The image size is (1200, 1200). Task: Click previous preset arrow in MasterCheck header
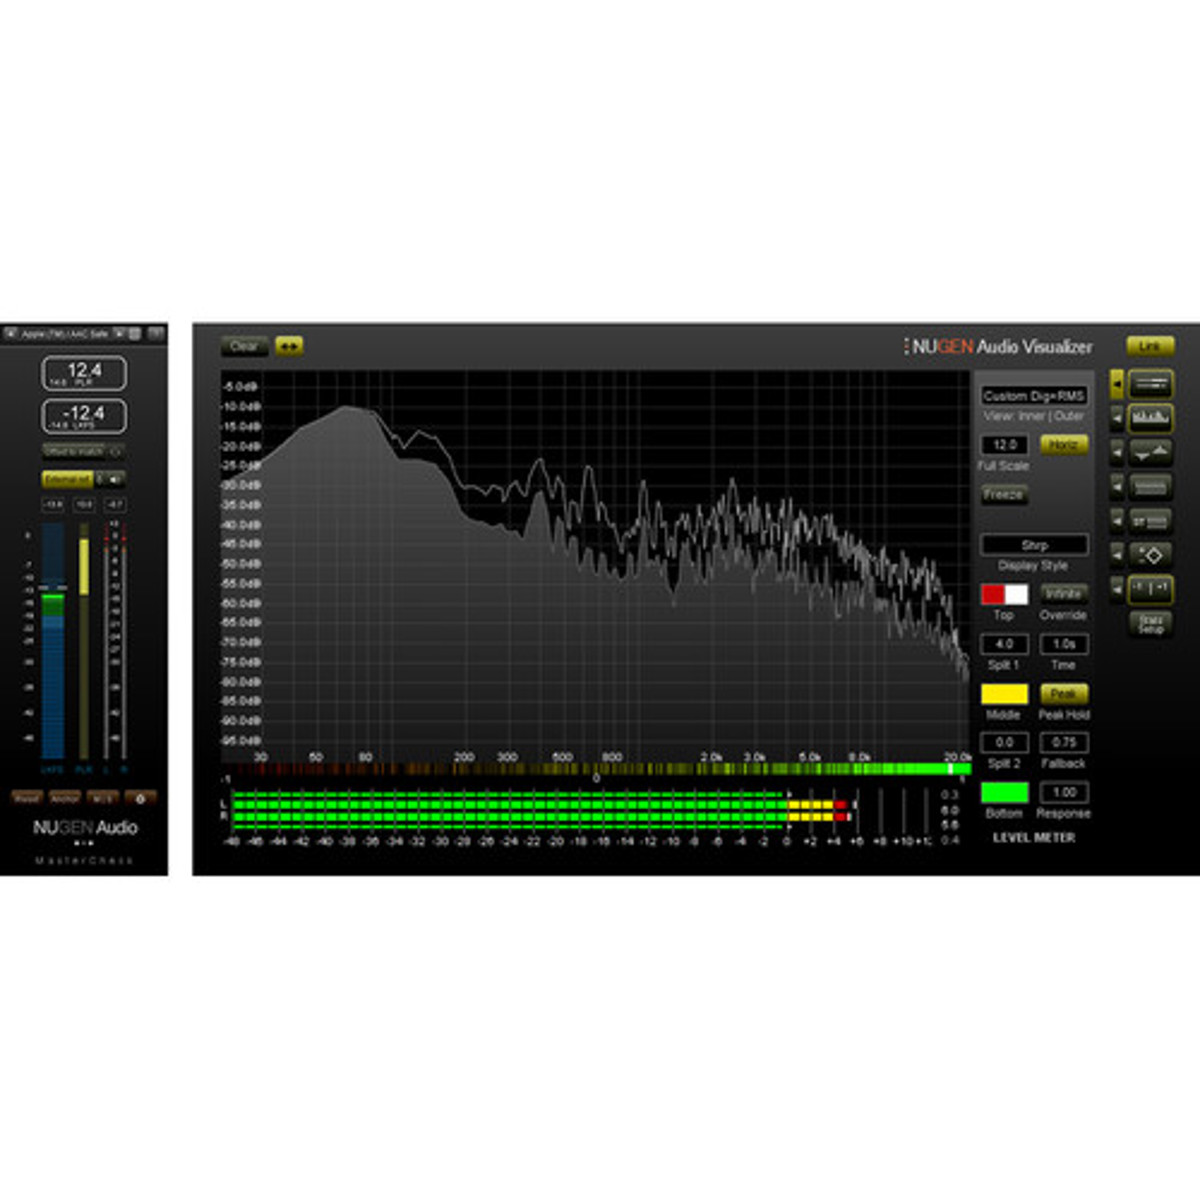(x=11, y=333)
